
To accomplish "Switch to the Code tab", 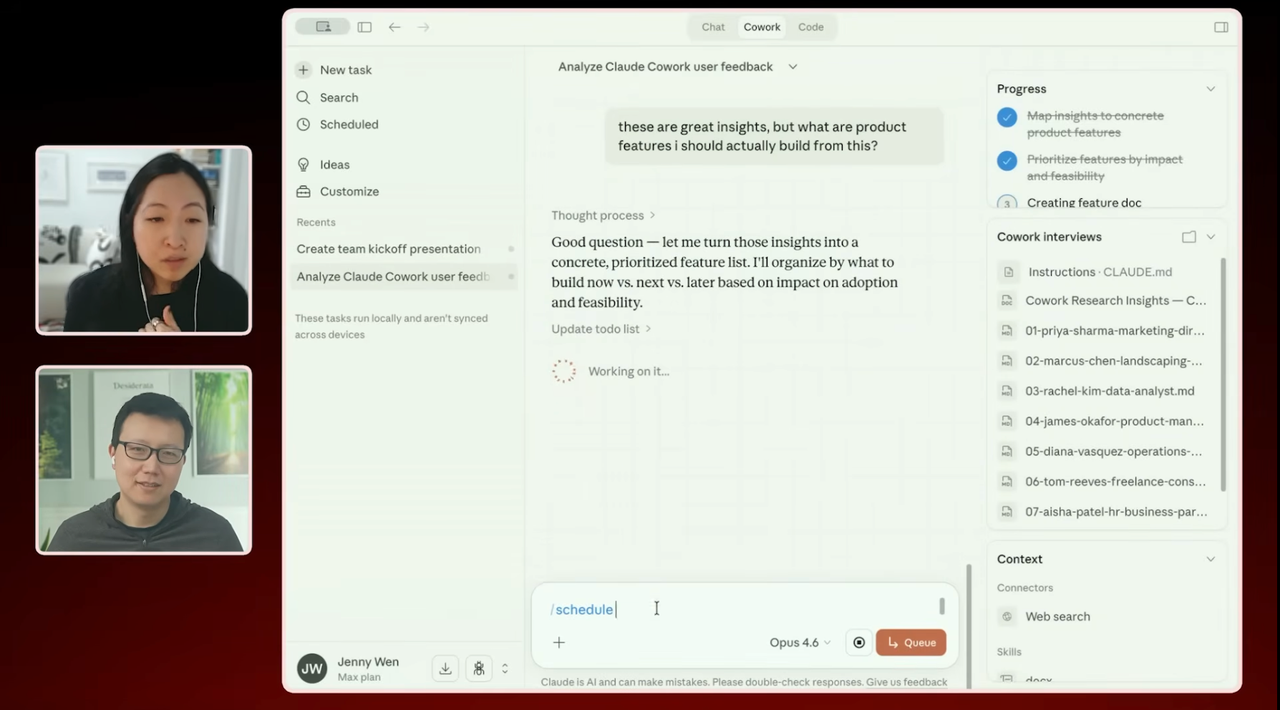I will 811,27.
